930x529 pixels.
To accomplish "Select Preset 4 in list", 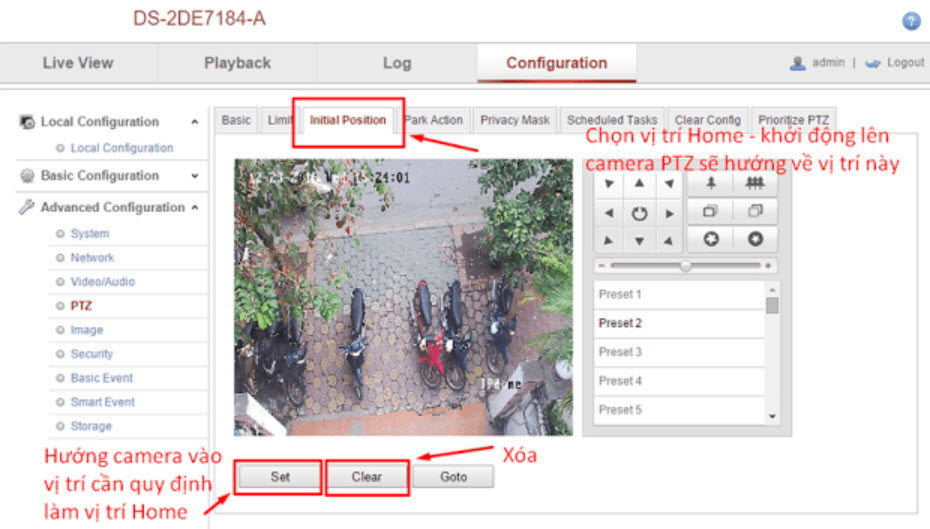I will click(x=679, y=381).
